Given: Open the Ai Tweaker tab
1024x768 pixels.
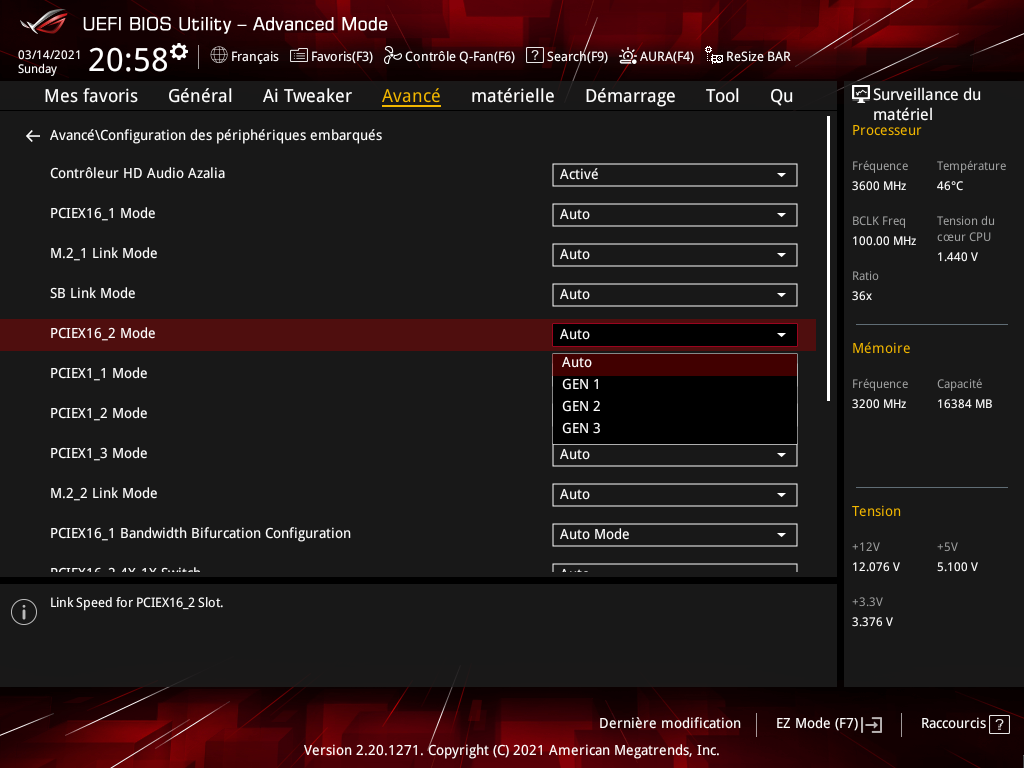Looking at the screenshot, I should coord(307,96).
